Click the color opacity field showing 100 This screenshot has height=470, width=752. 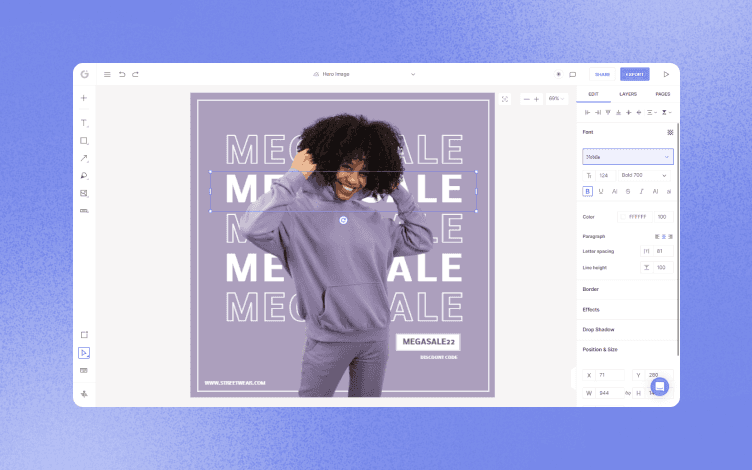tap(664, 217)
